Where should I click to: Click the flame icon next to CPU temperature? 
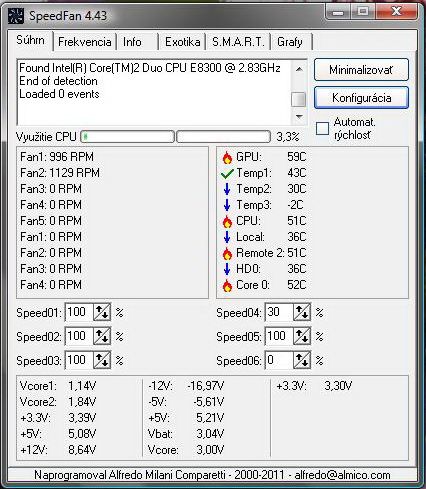click(x=227, y=221)
